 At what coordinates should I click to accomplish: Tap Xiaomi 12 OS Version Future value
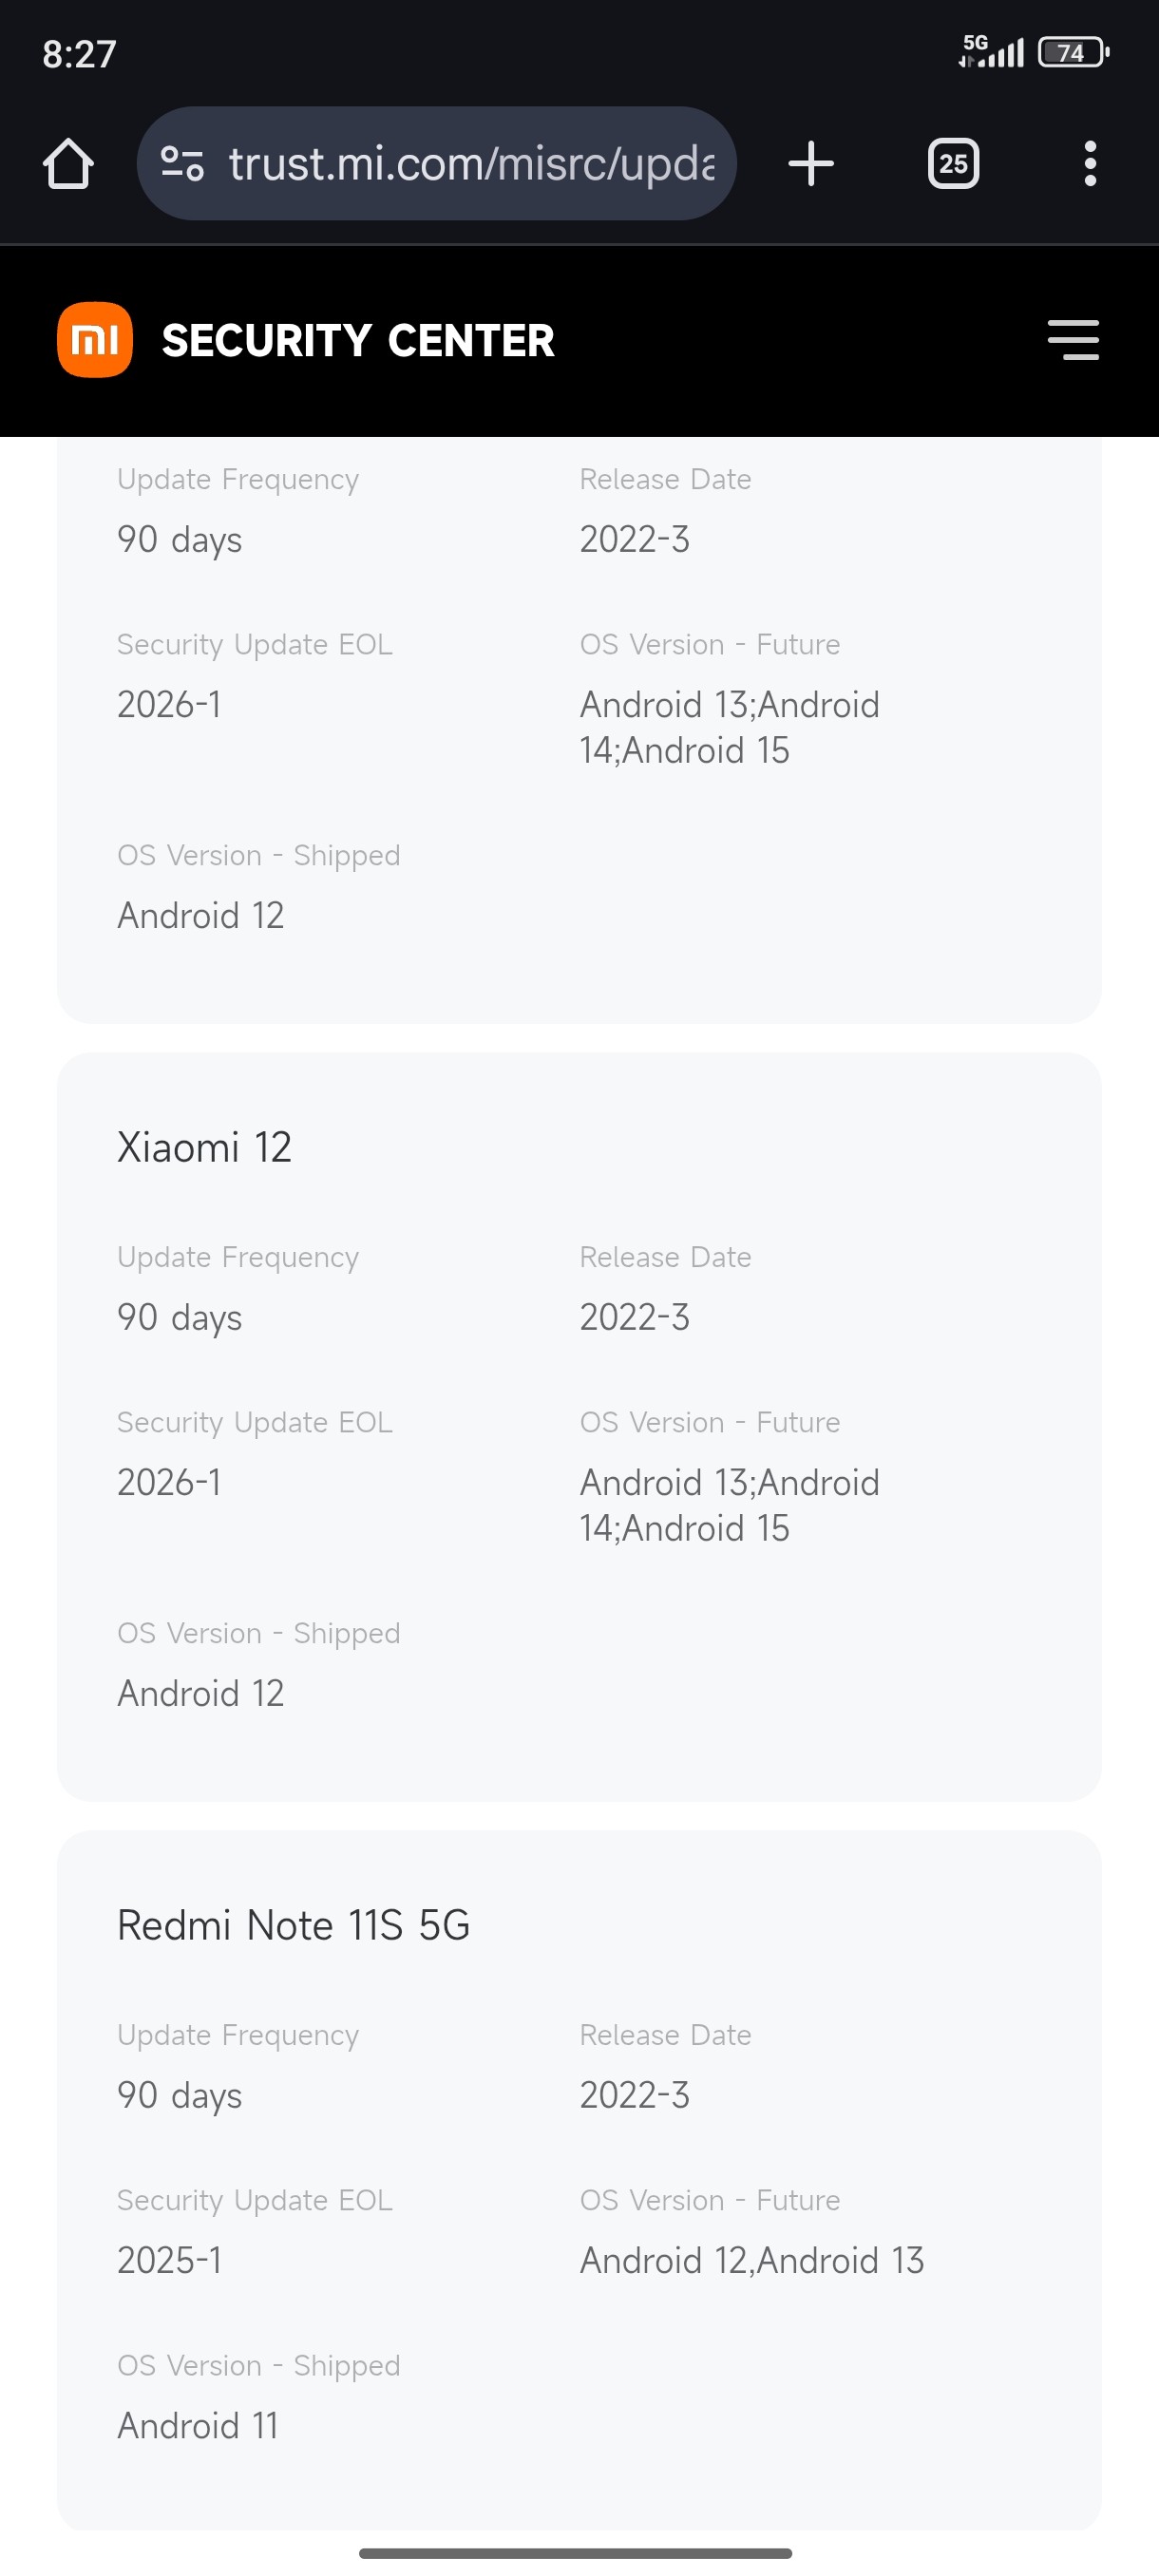coord(729,1505)
